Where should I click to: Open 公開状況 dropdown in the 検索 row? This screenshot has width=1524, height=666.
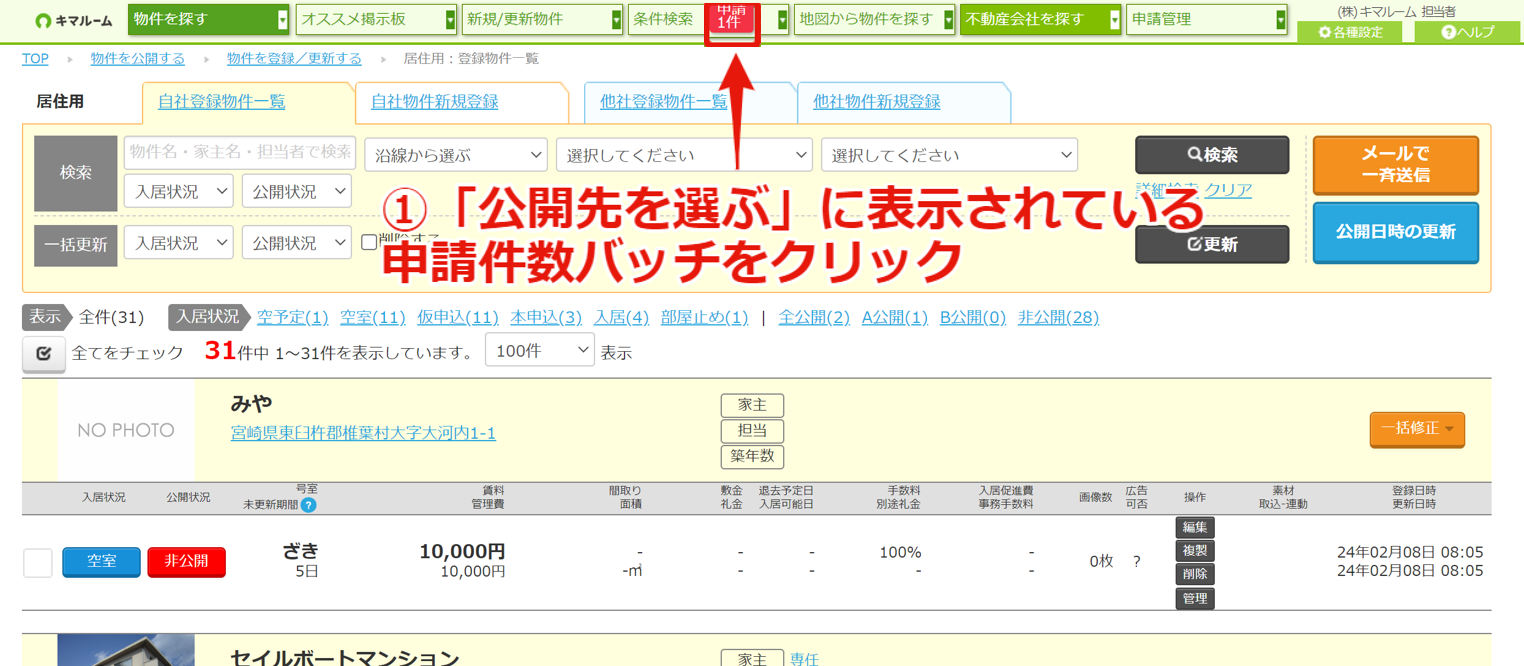tap(297, 191)
